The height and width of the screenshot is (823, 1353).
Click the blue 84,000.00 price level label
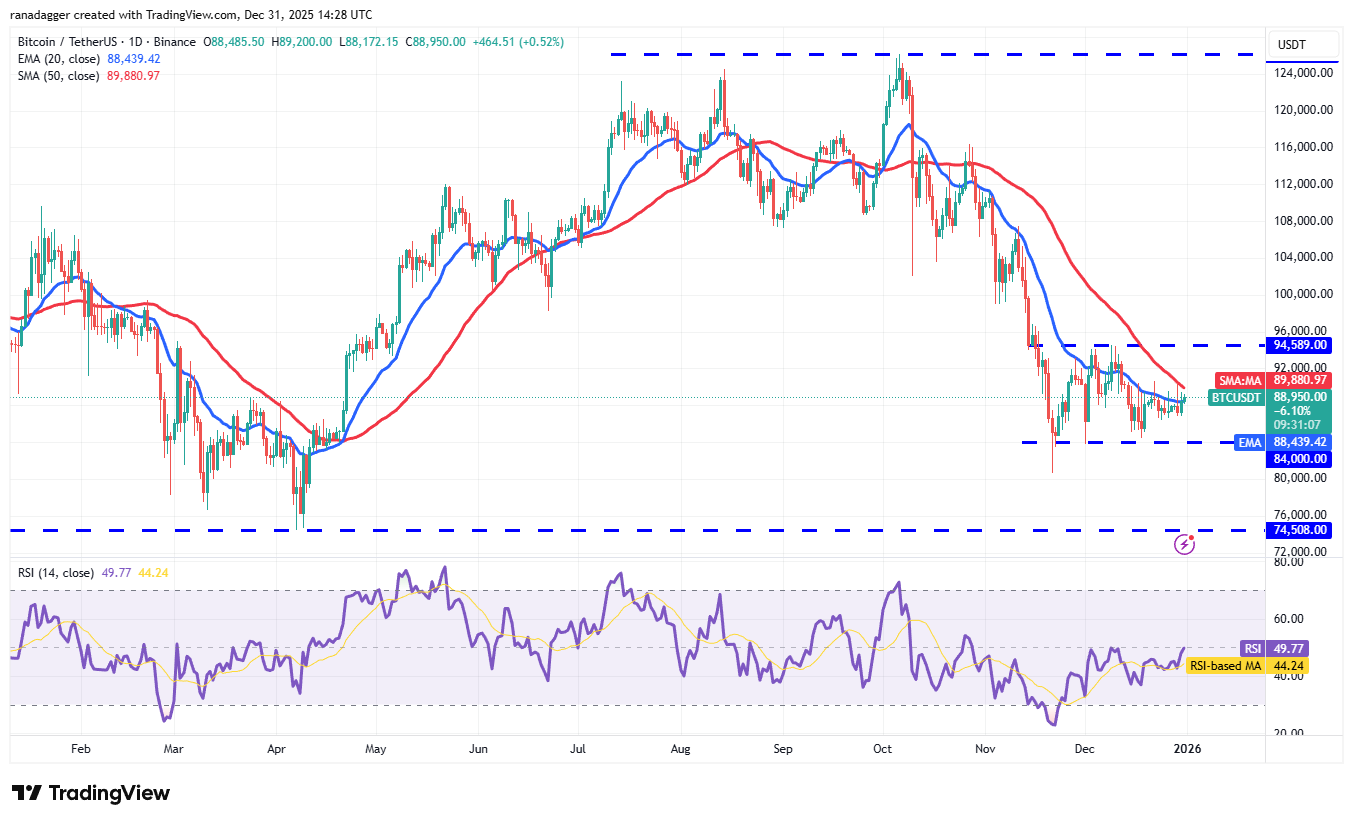1298,459
